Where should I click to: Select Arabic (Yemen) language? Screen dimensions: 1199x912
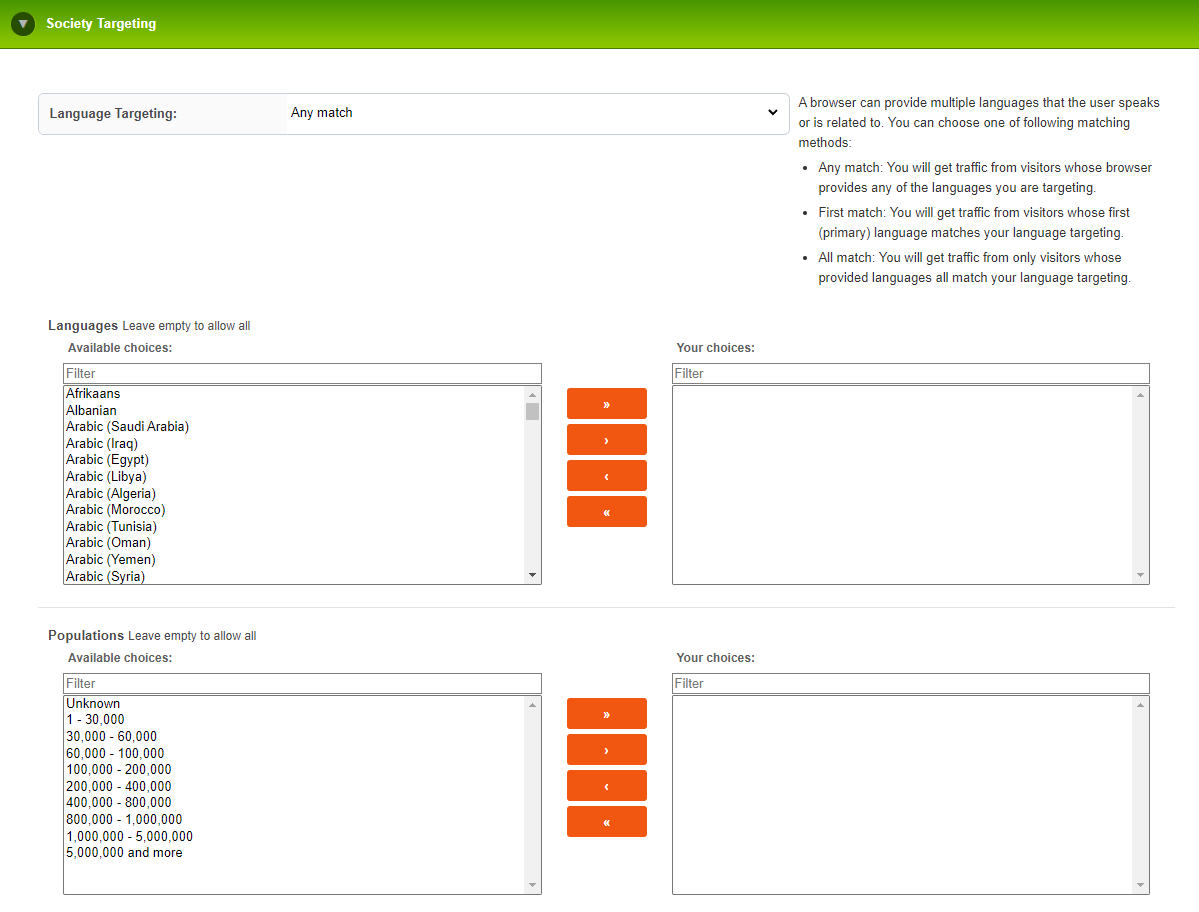[294, 559]
